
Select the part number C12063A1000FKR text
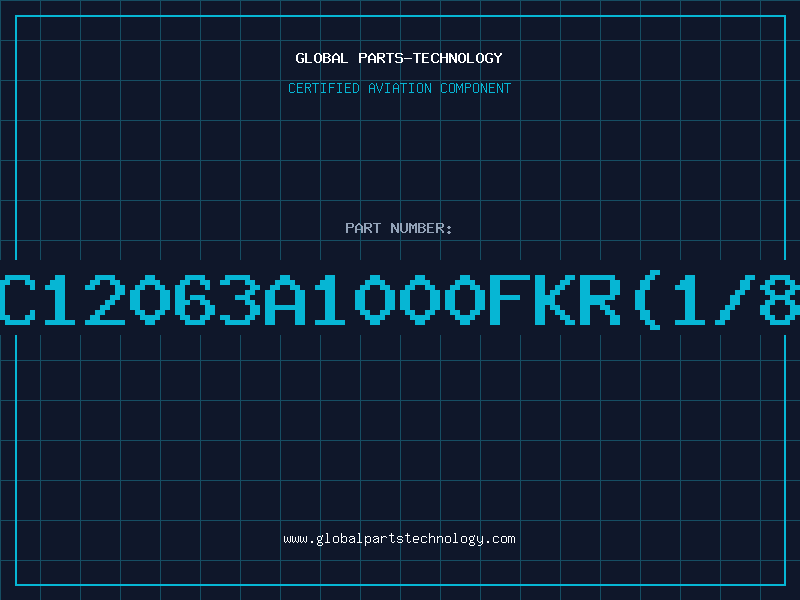point(310,299)
